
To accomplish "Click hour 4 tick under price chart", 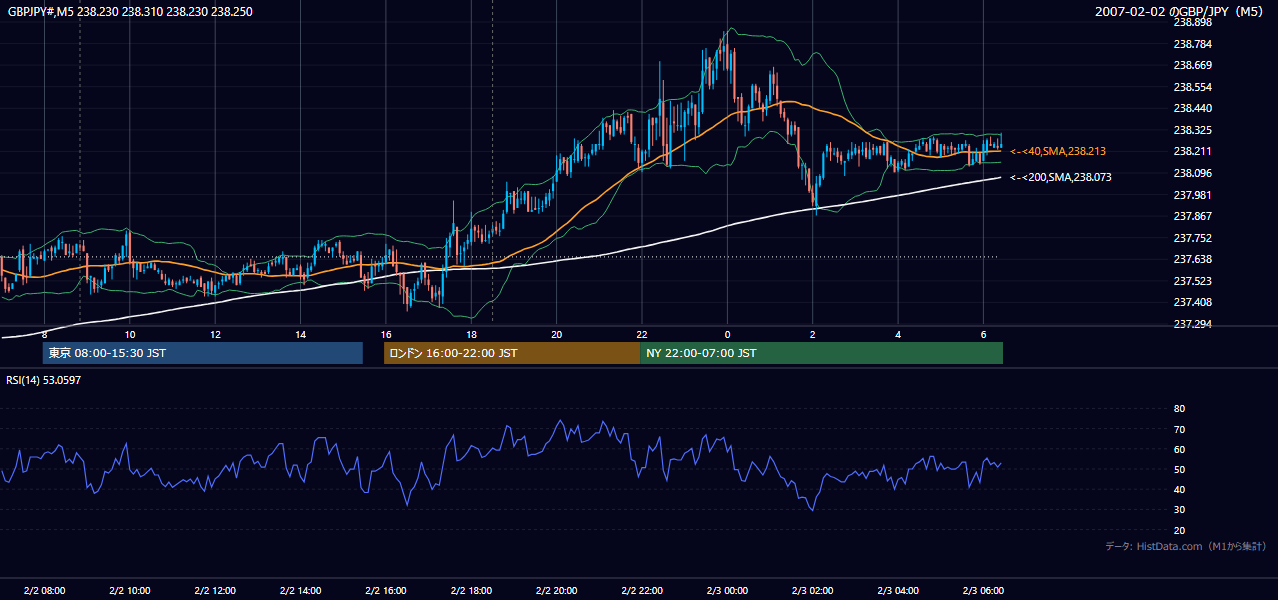I will coord(898,334).
